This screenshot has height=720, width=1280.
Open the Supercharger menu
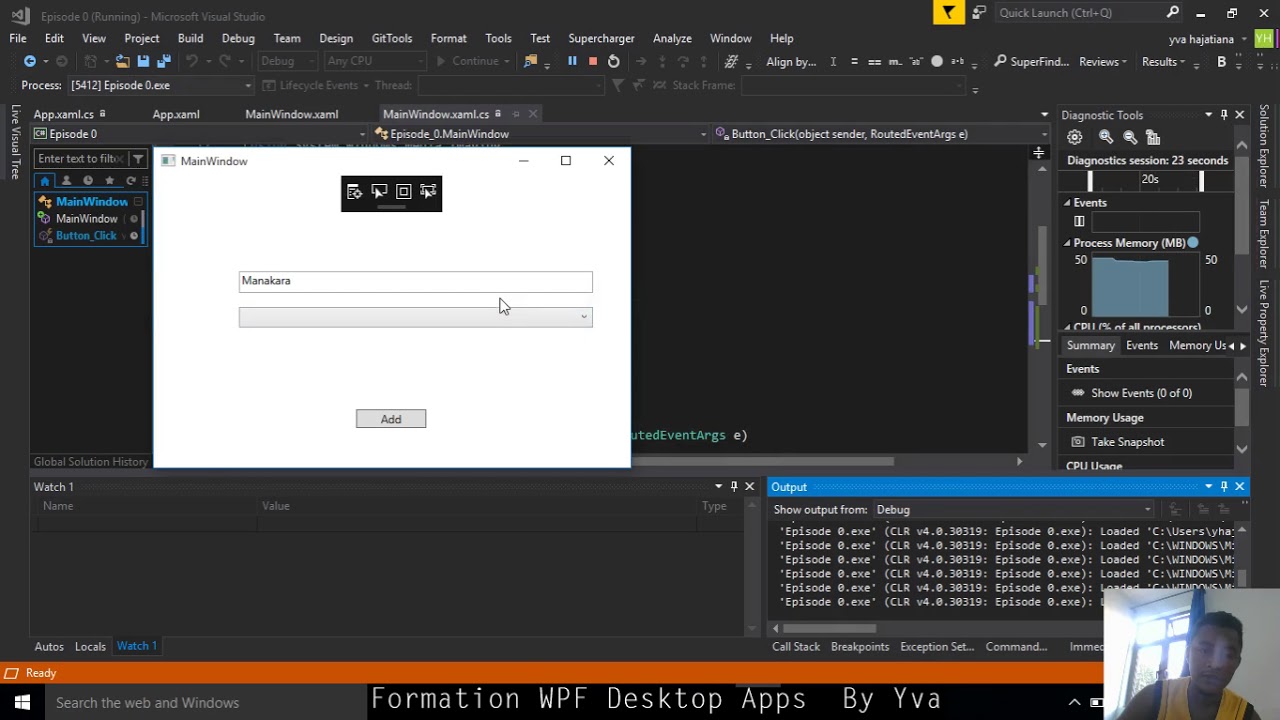pos(601,38)
